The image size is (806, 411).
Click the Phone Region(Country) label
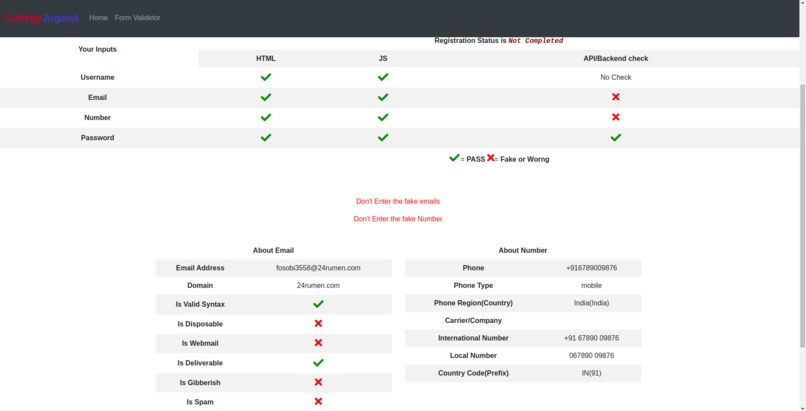point(473,303)
